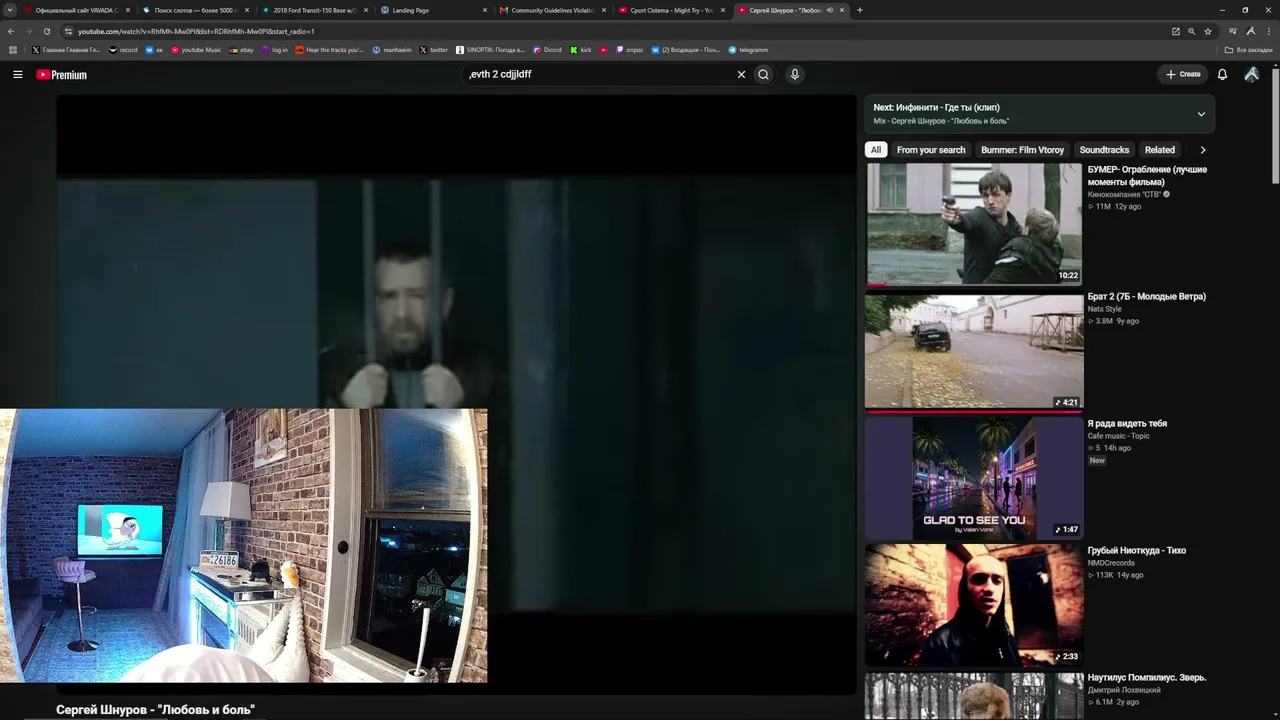Visit the Кинокомпания "СТВ" channel

click(x=1124, y=194)
